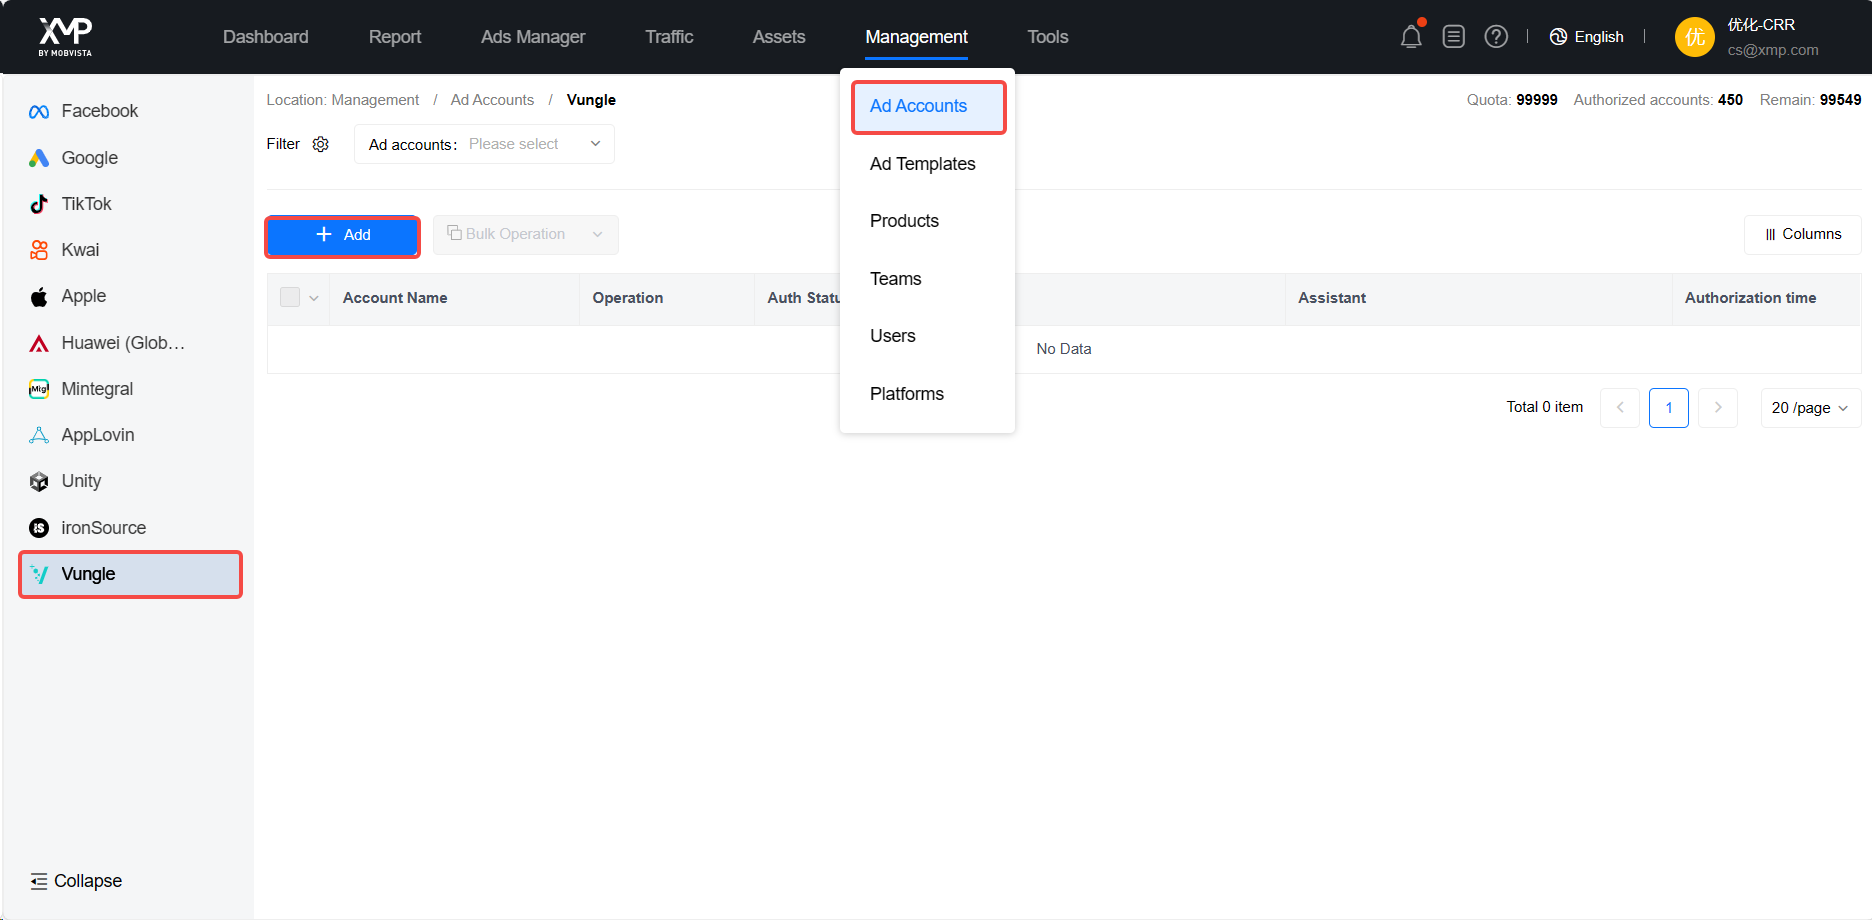1872x920 pixels.
Task: Click the Collapse sidebar icon
Action: tap(39, 881)
